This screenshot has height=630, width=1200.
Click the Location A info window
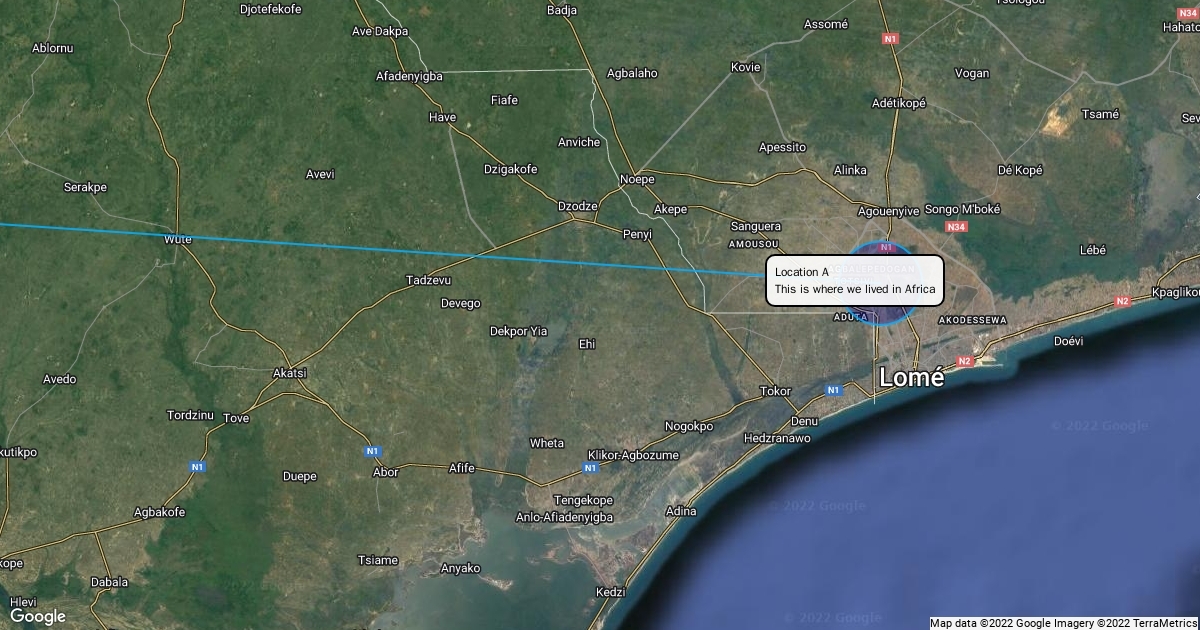(x=855, y=280)
